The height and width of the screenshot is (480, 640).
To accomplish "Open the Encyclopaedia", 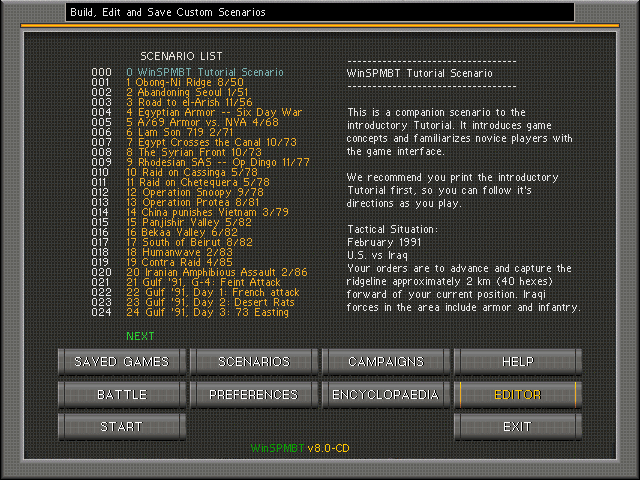I will coord(386,394).
